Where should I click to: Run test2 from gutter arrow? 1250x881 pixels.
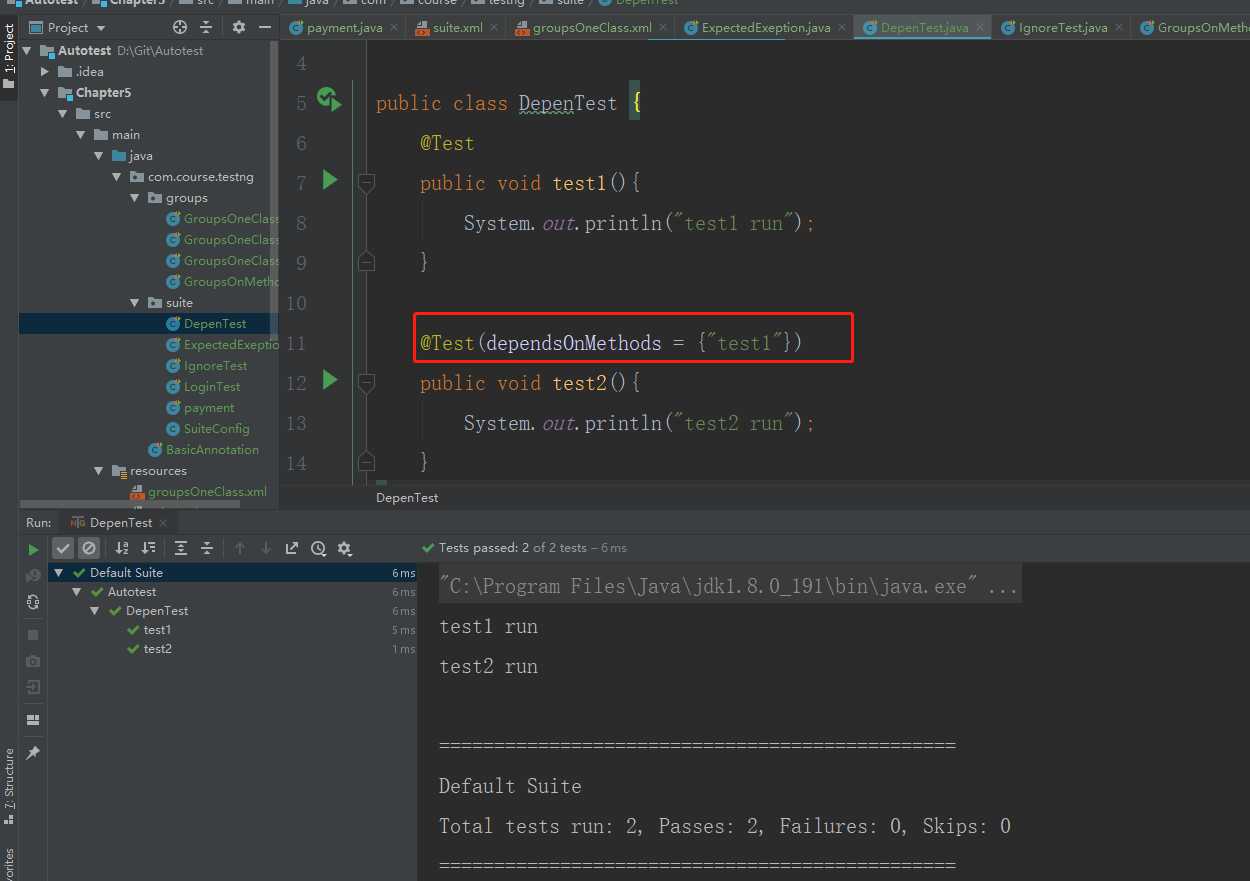click(x=330, y=381)
